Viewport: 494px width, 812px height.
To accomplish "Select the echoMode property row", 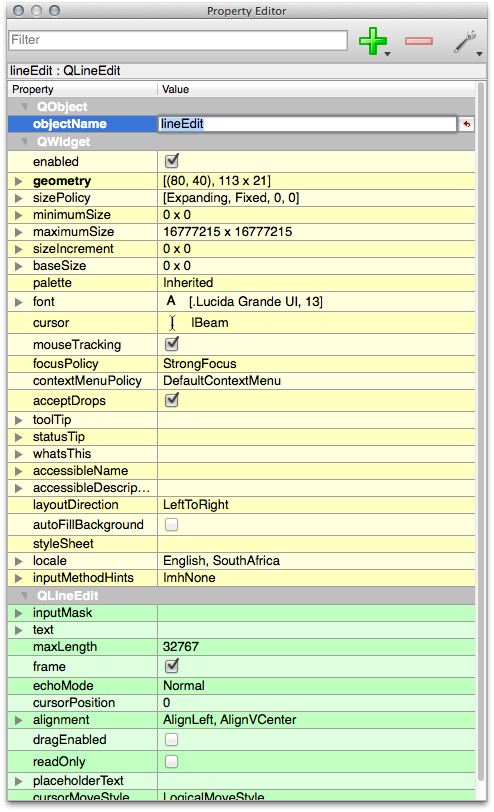I will (241, 686).
